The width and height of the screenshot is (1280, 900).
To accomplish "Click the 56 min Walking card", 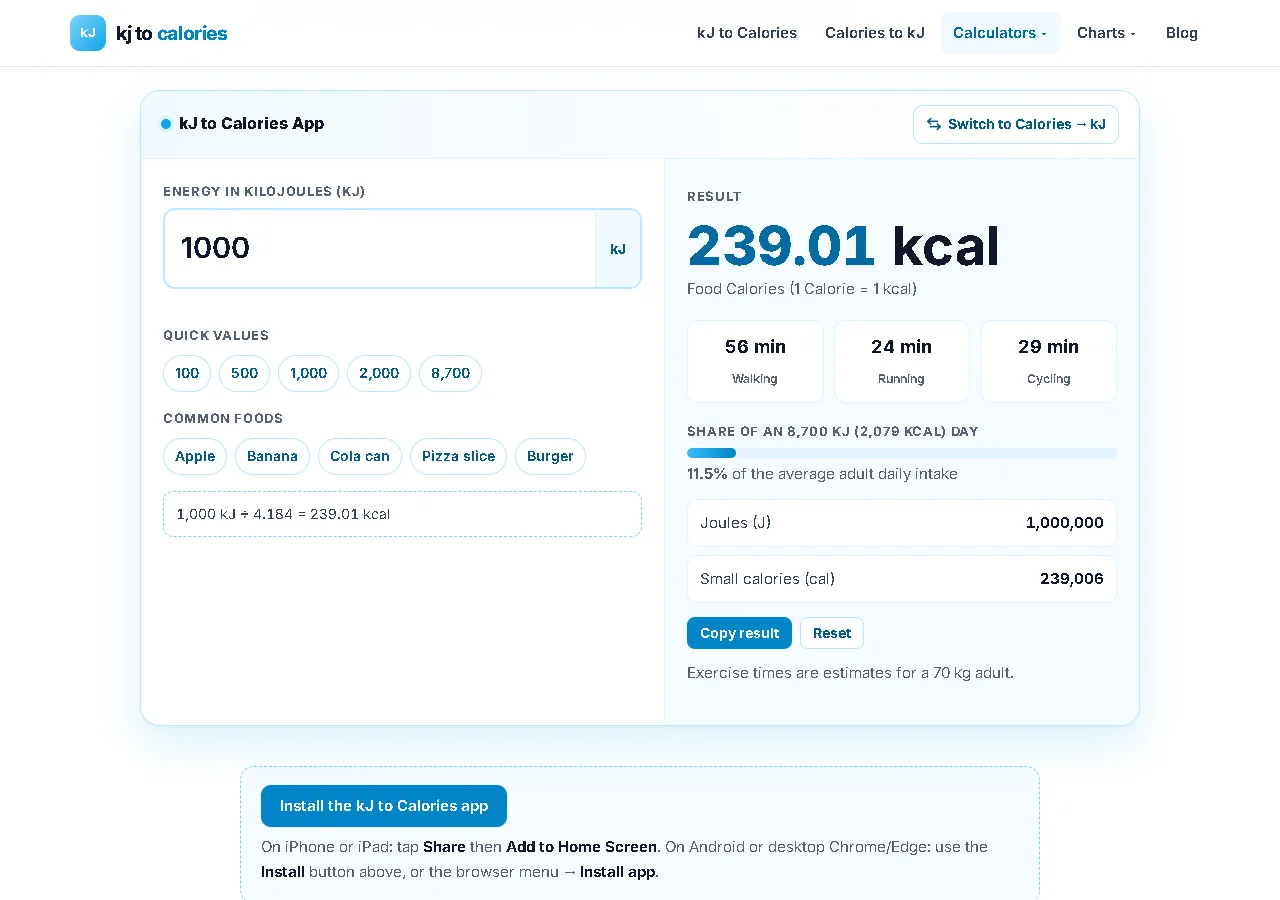I will [x=755, y=361].
